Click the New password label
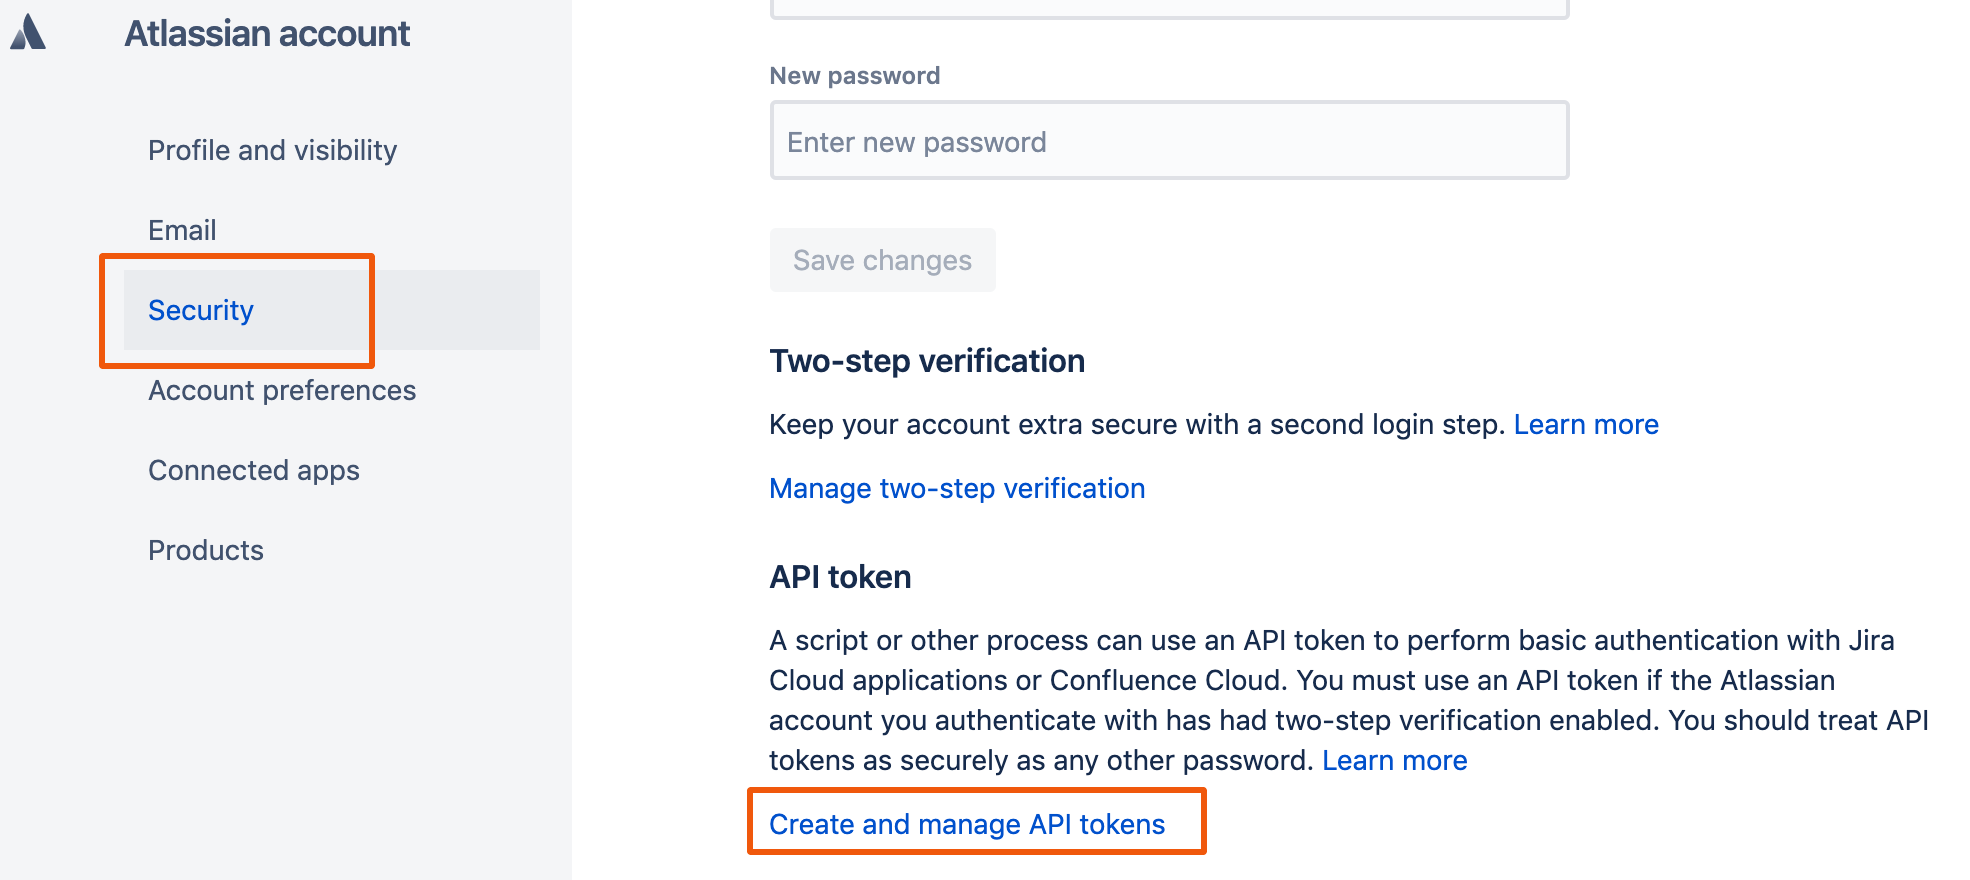This screenshot has height=880, width=1970. click(855, 76)
